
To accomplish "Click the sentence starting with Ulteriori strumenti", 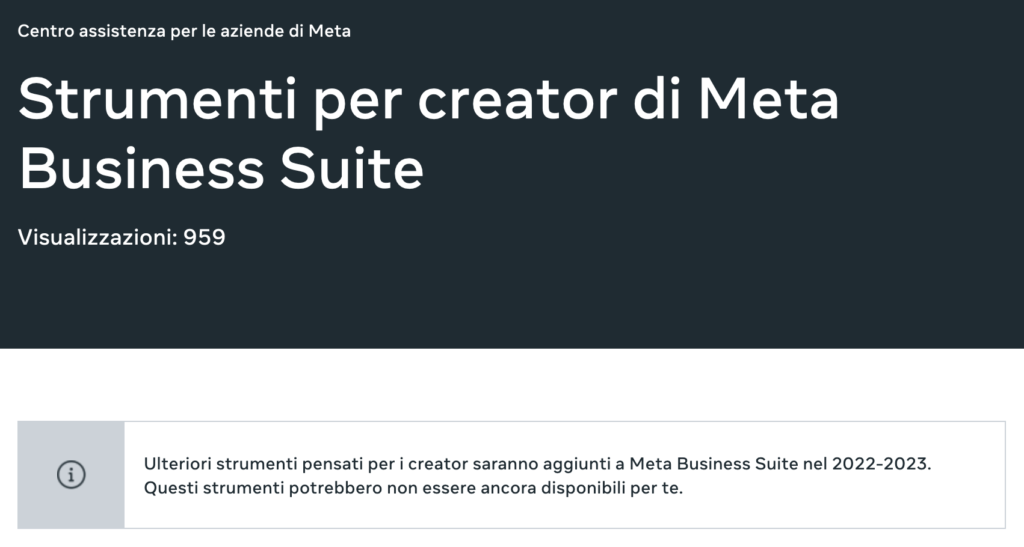I will [537, 464].
